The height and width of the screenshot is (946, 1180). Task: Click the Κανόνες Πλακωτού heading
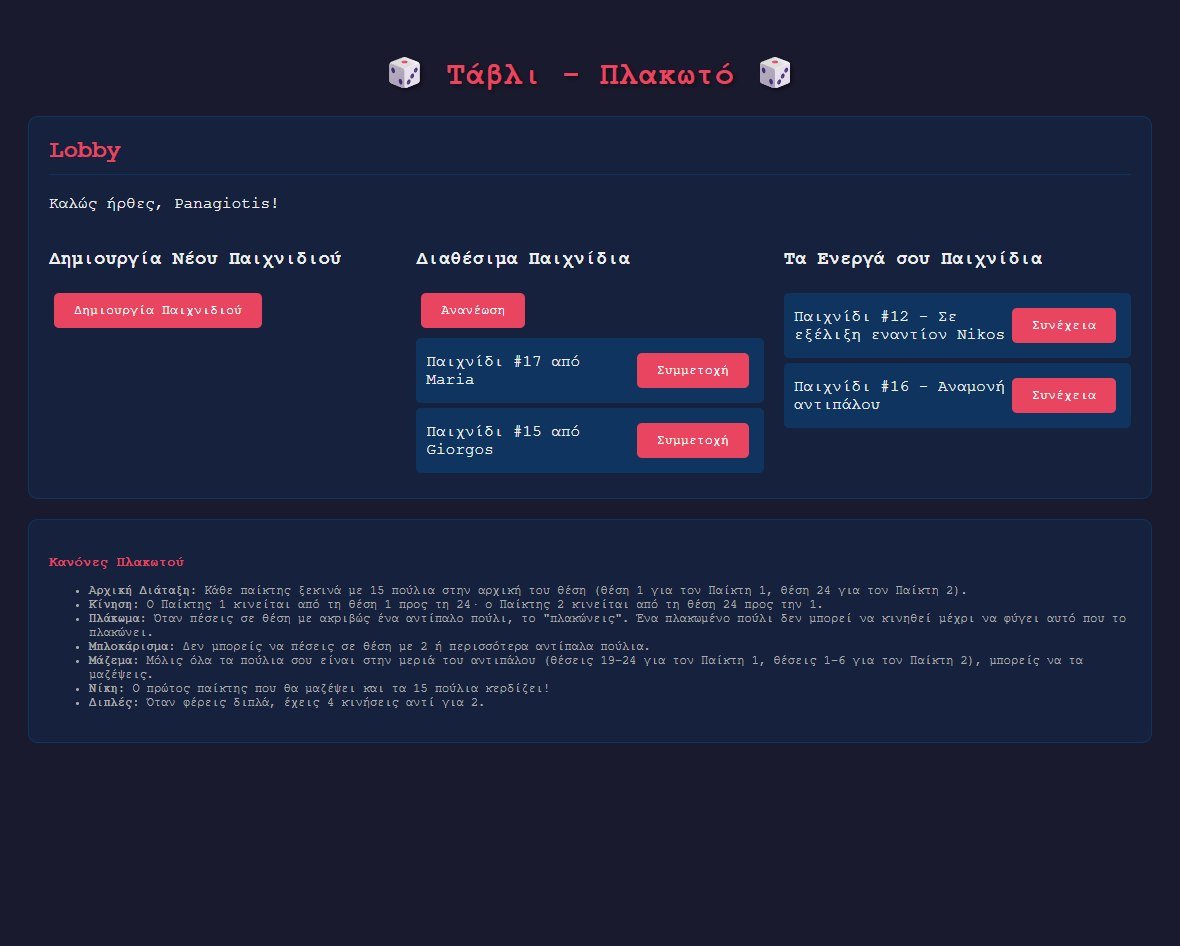[x=117, y=561]
